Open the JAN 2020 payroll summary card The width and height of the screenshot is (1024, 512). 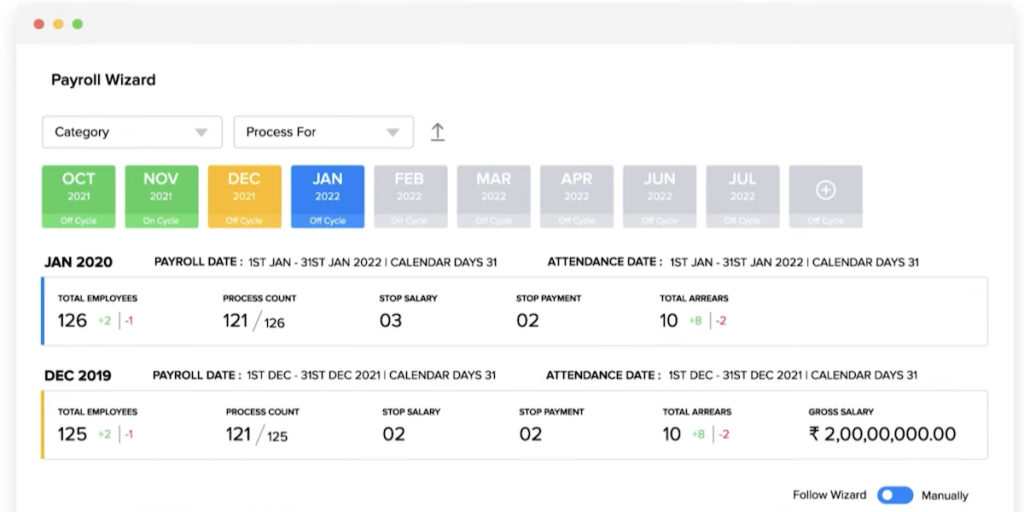tap(514, 311)
